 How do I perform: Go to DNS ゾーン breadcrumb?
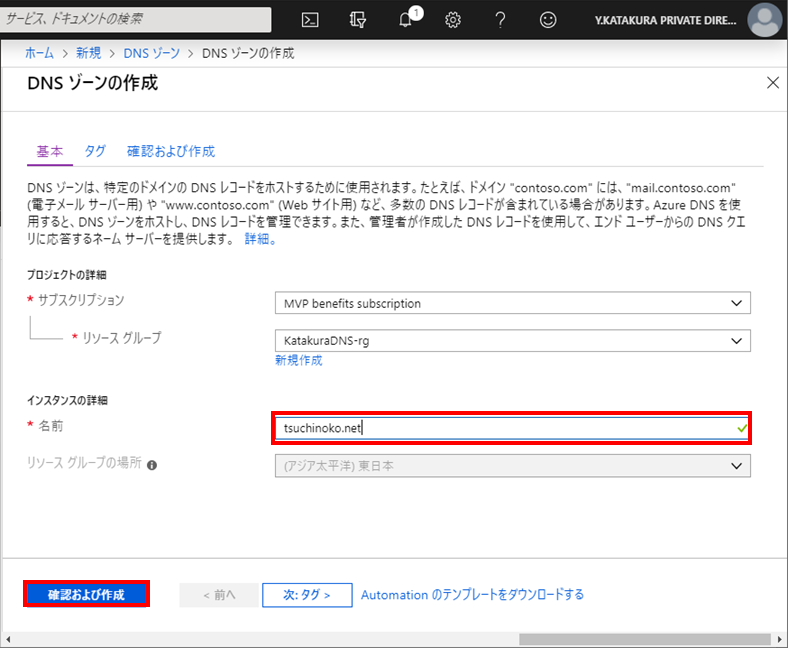pos(152,53)
